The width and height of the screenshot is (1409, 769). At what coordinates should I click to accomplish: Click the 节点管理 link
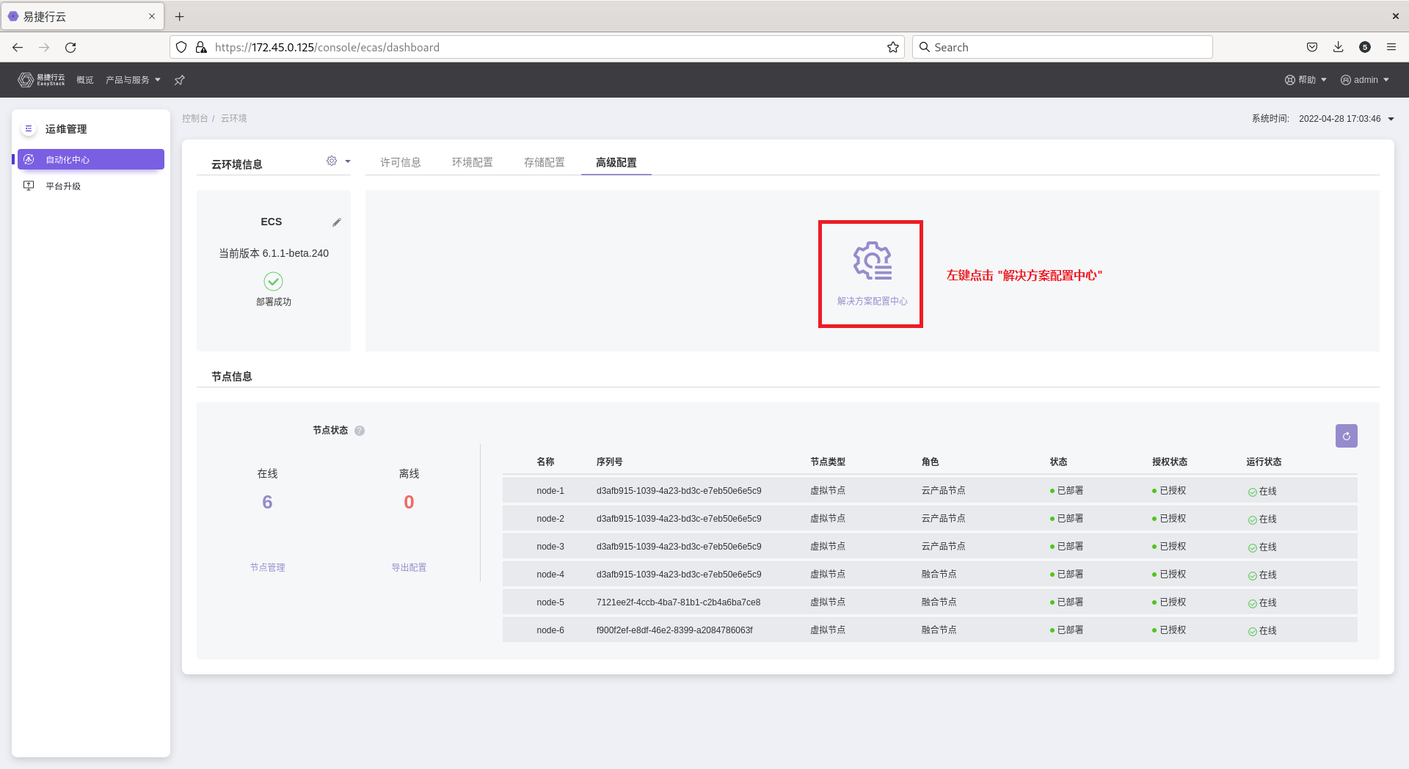[x=267, y=567]
